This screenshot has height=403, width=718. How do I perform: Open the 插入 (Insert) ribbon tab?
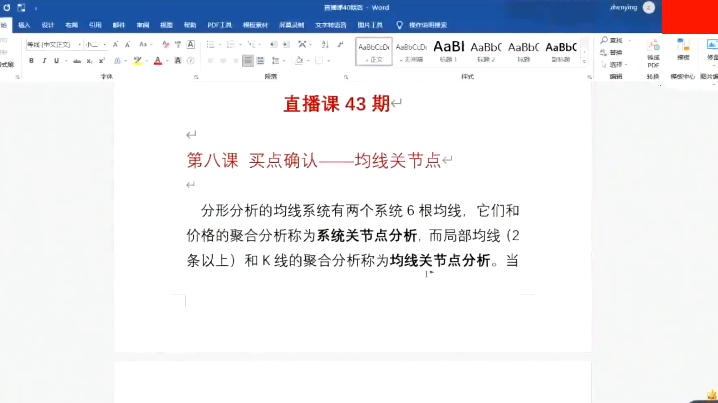tap(24, 24)
